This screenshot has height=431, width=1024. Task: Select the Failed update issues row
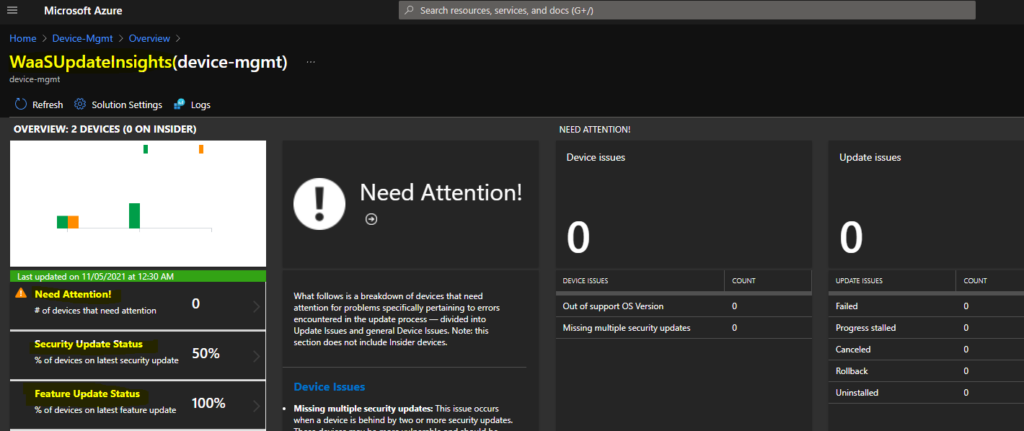926,306
